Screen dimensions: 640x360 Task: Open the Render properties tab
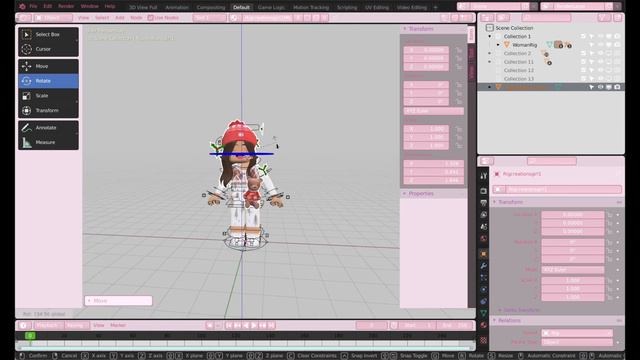[484, 191]
